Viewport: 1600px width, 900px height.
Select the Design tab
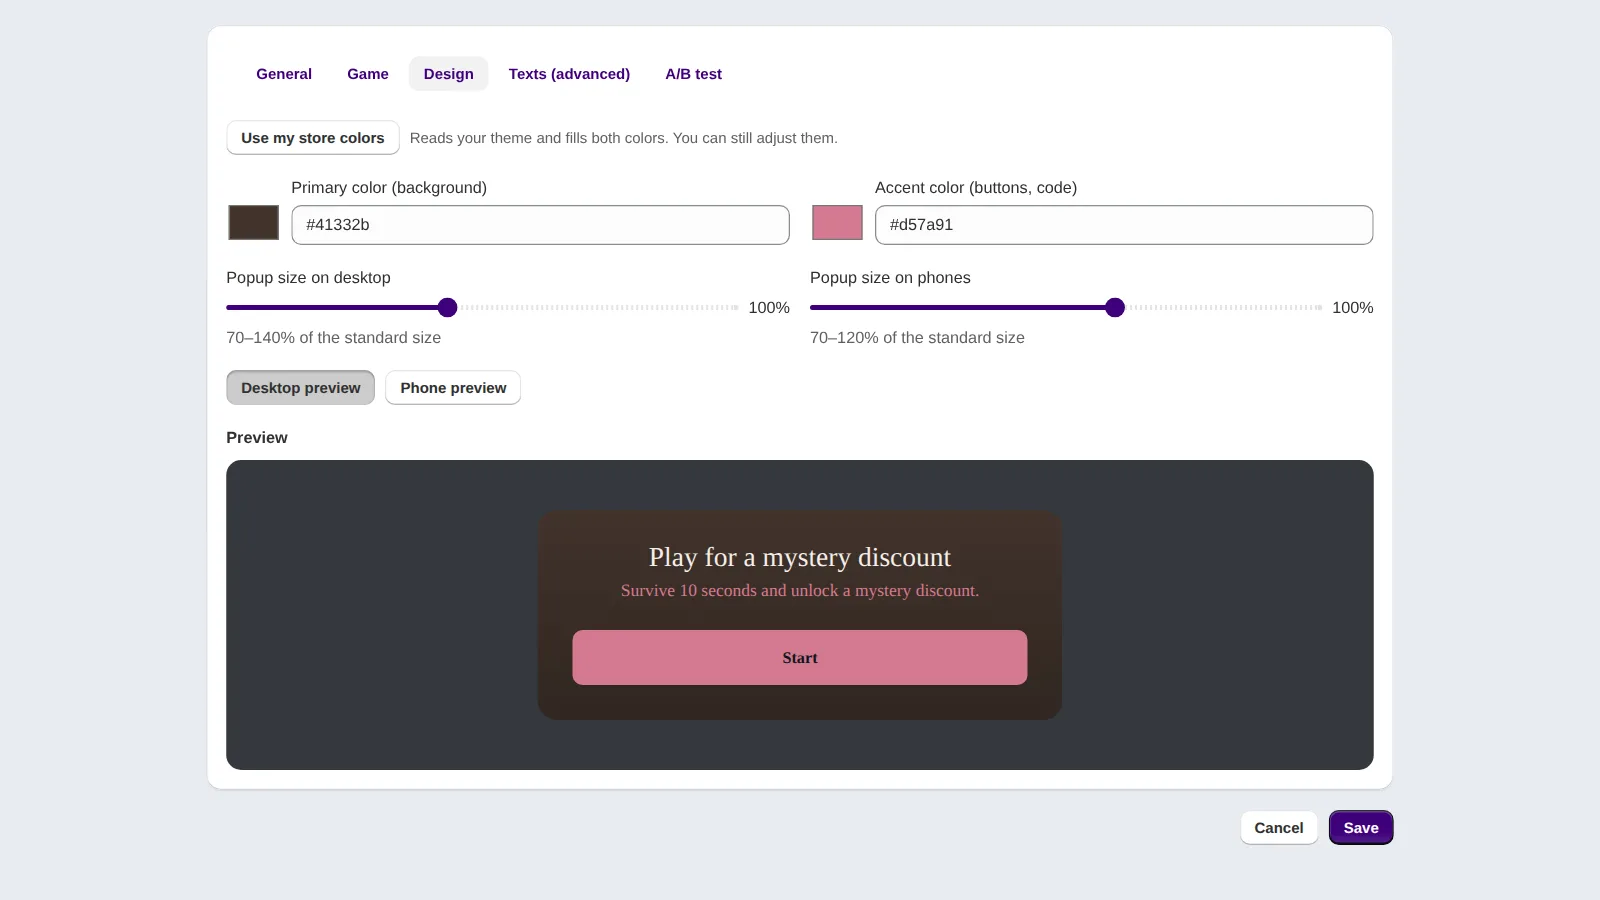pos(448,74)
